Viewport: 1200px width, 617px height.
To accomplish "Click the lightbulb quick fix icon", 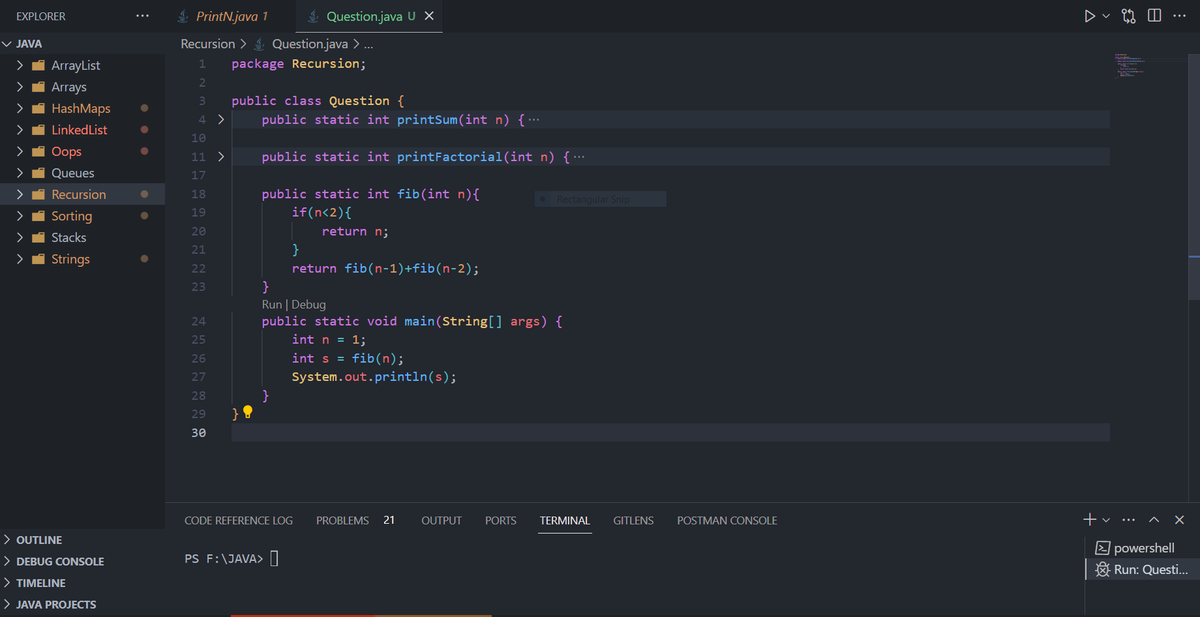I will point(248,412).
